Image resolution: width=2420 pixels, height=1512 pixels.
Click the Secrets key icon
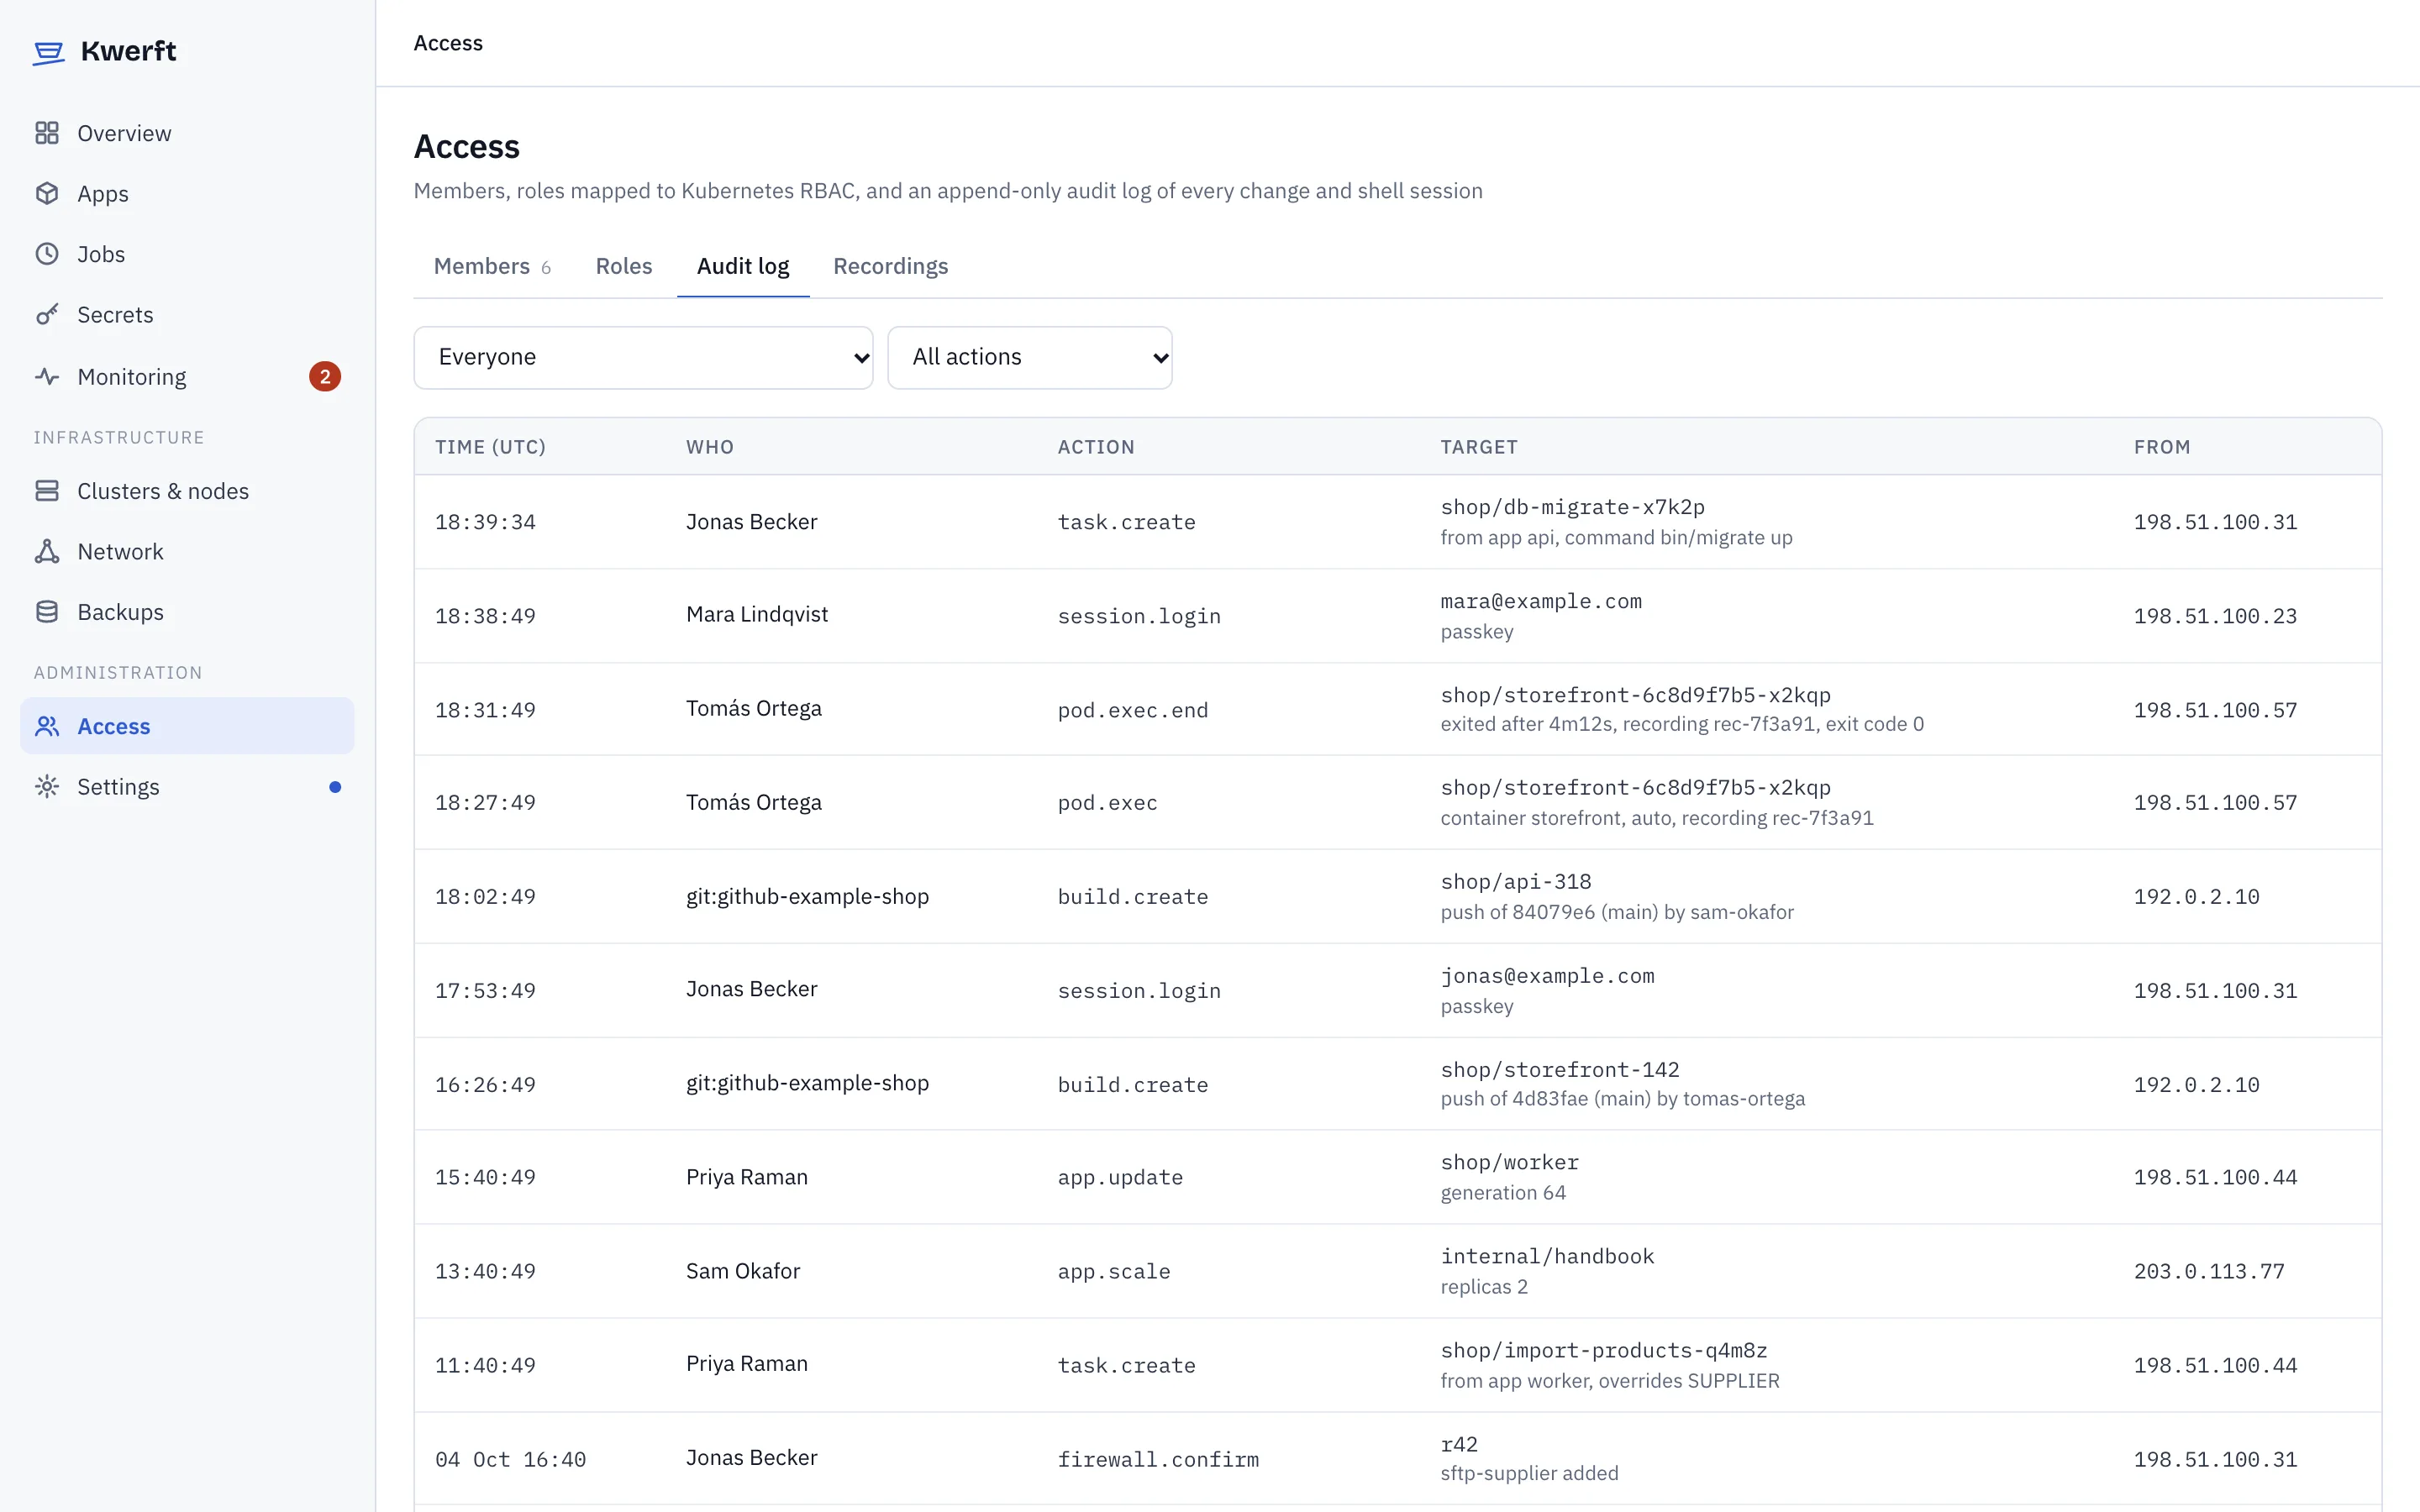[x=47, y=315]
